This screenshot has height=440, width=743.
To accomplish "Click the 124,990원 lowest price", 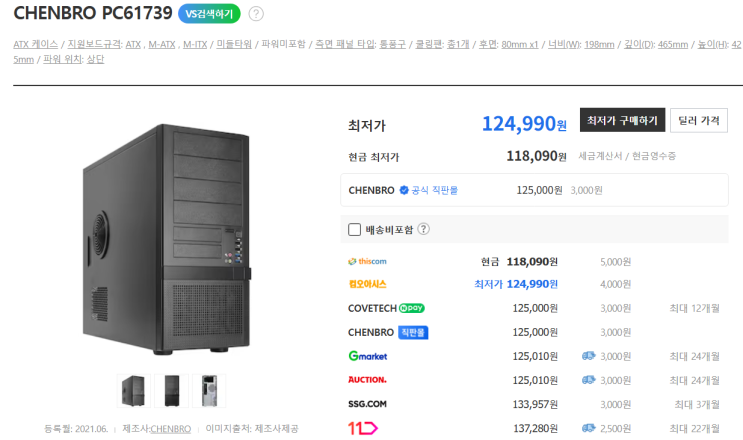I will click(x=524, y=124).
